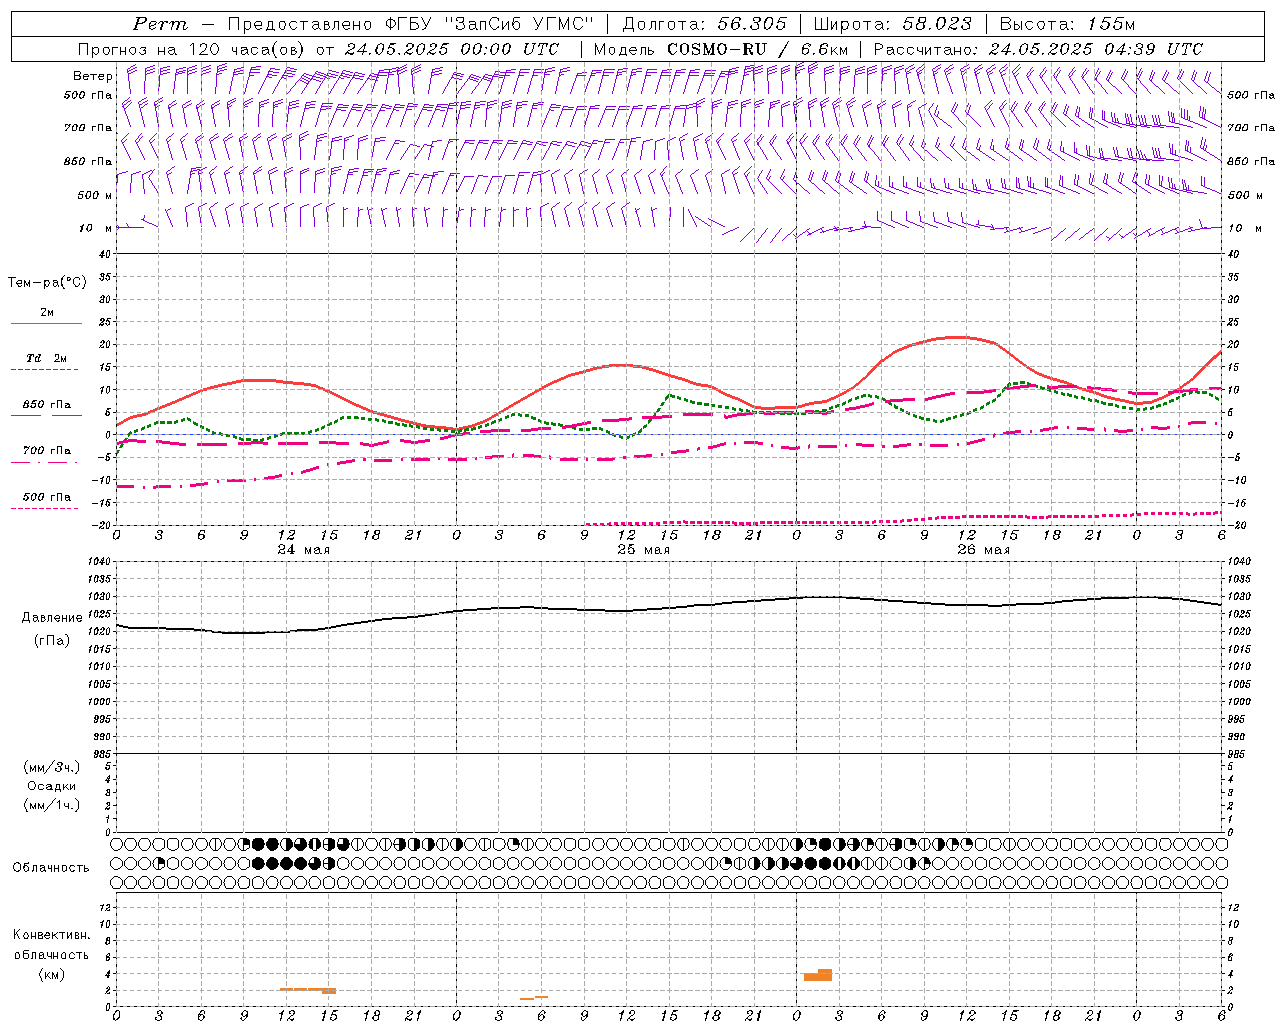Image resolution: width=1280 pixels, height=1024 pixels.
Task: Click "Рассчитано: 24.05.2025 04:39 UTC" text
Action: coord(1038,49)
